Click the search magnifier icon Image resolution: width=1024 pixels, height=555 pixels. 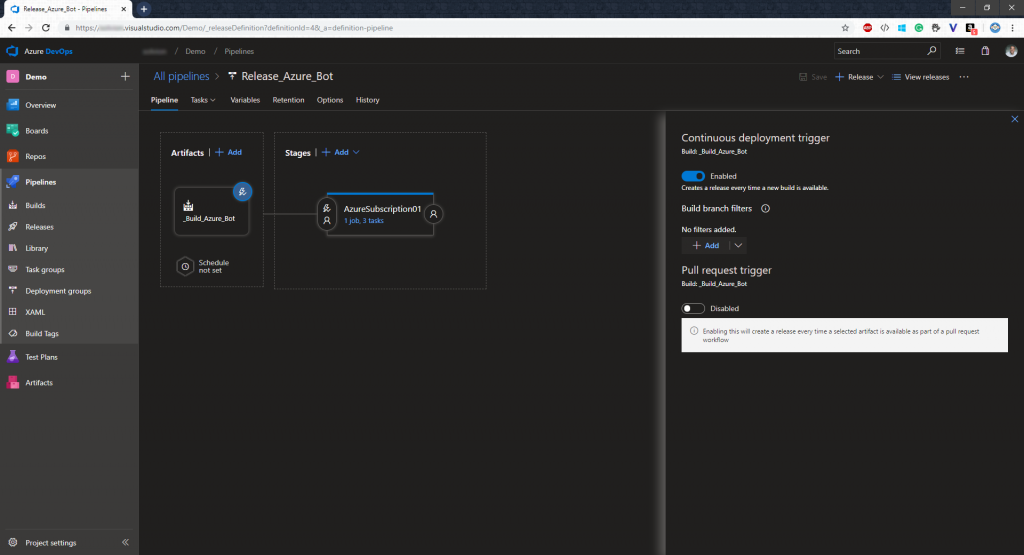[932, 51]
